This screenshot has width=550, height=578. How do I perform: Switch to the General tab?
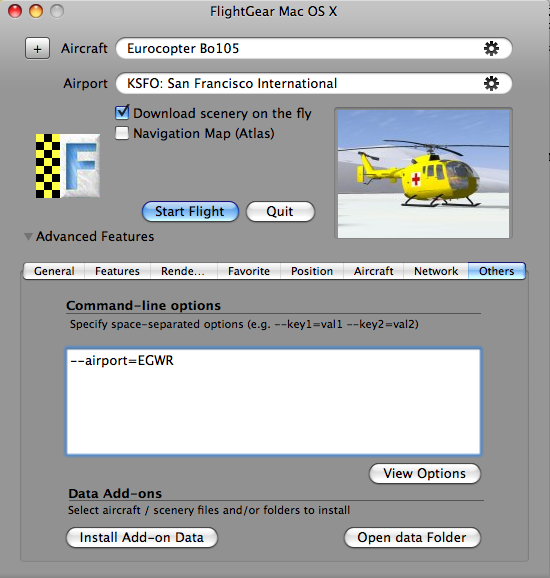click(54, 271)
